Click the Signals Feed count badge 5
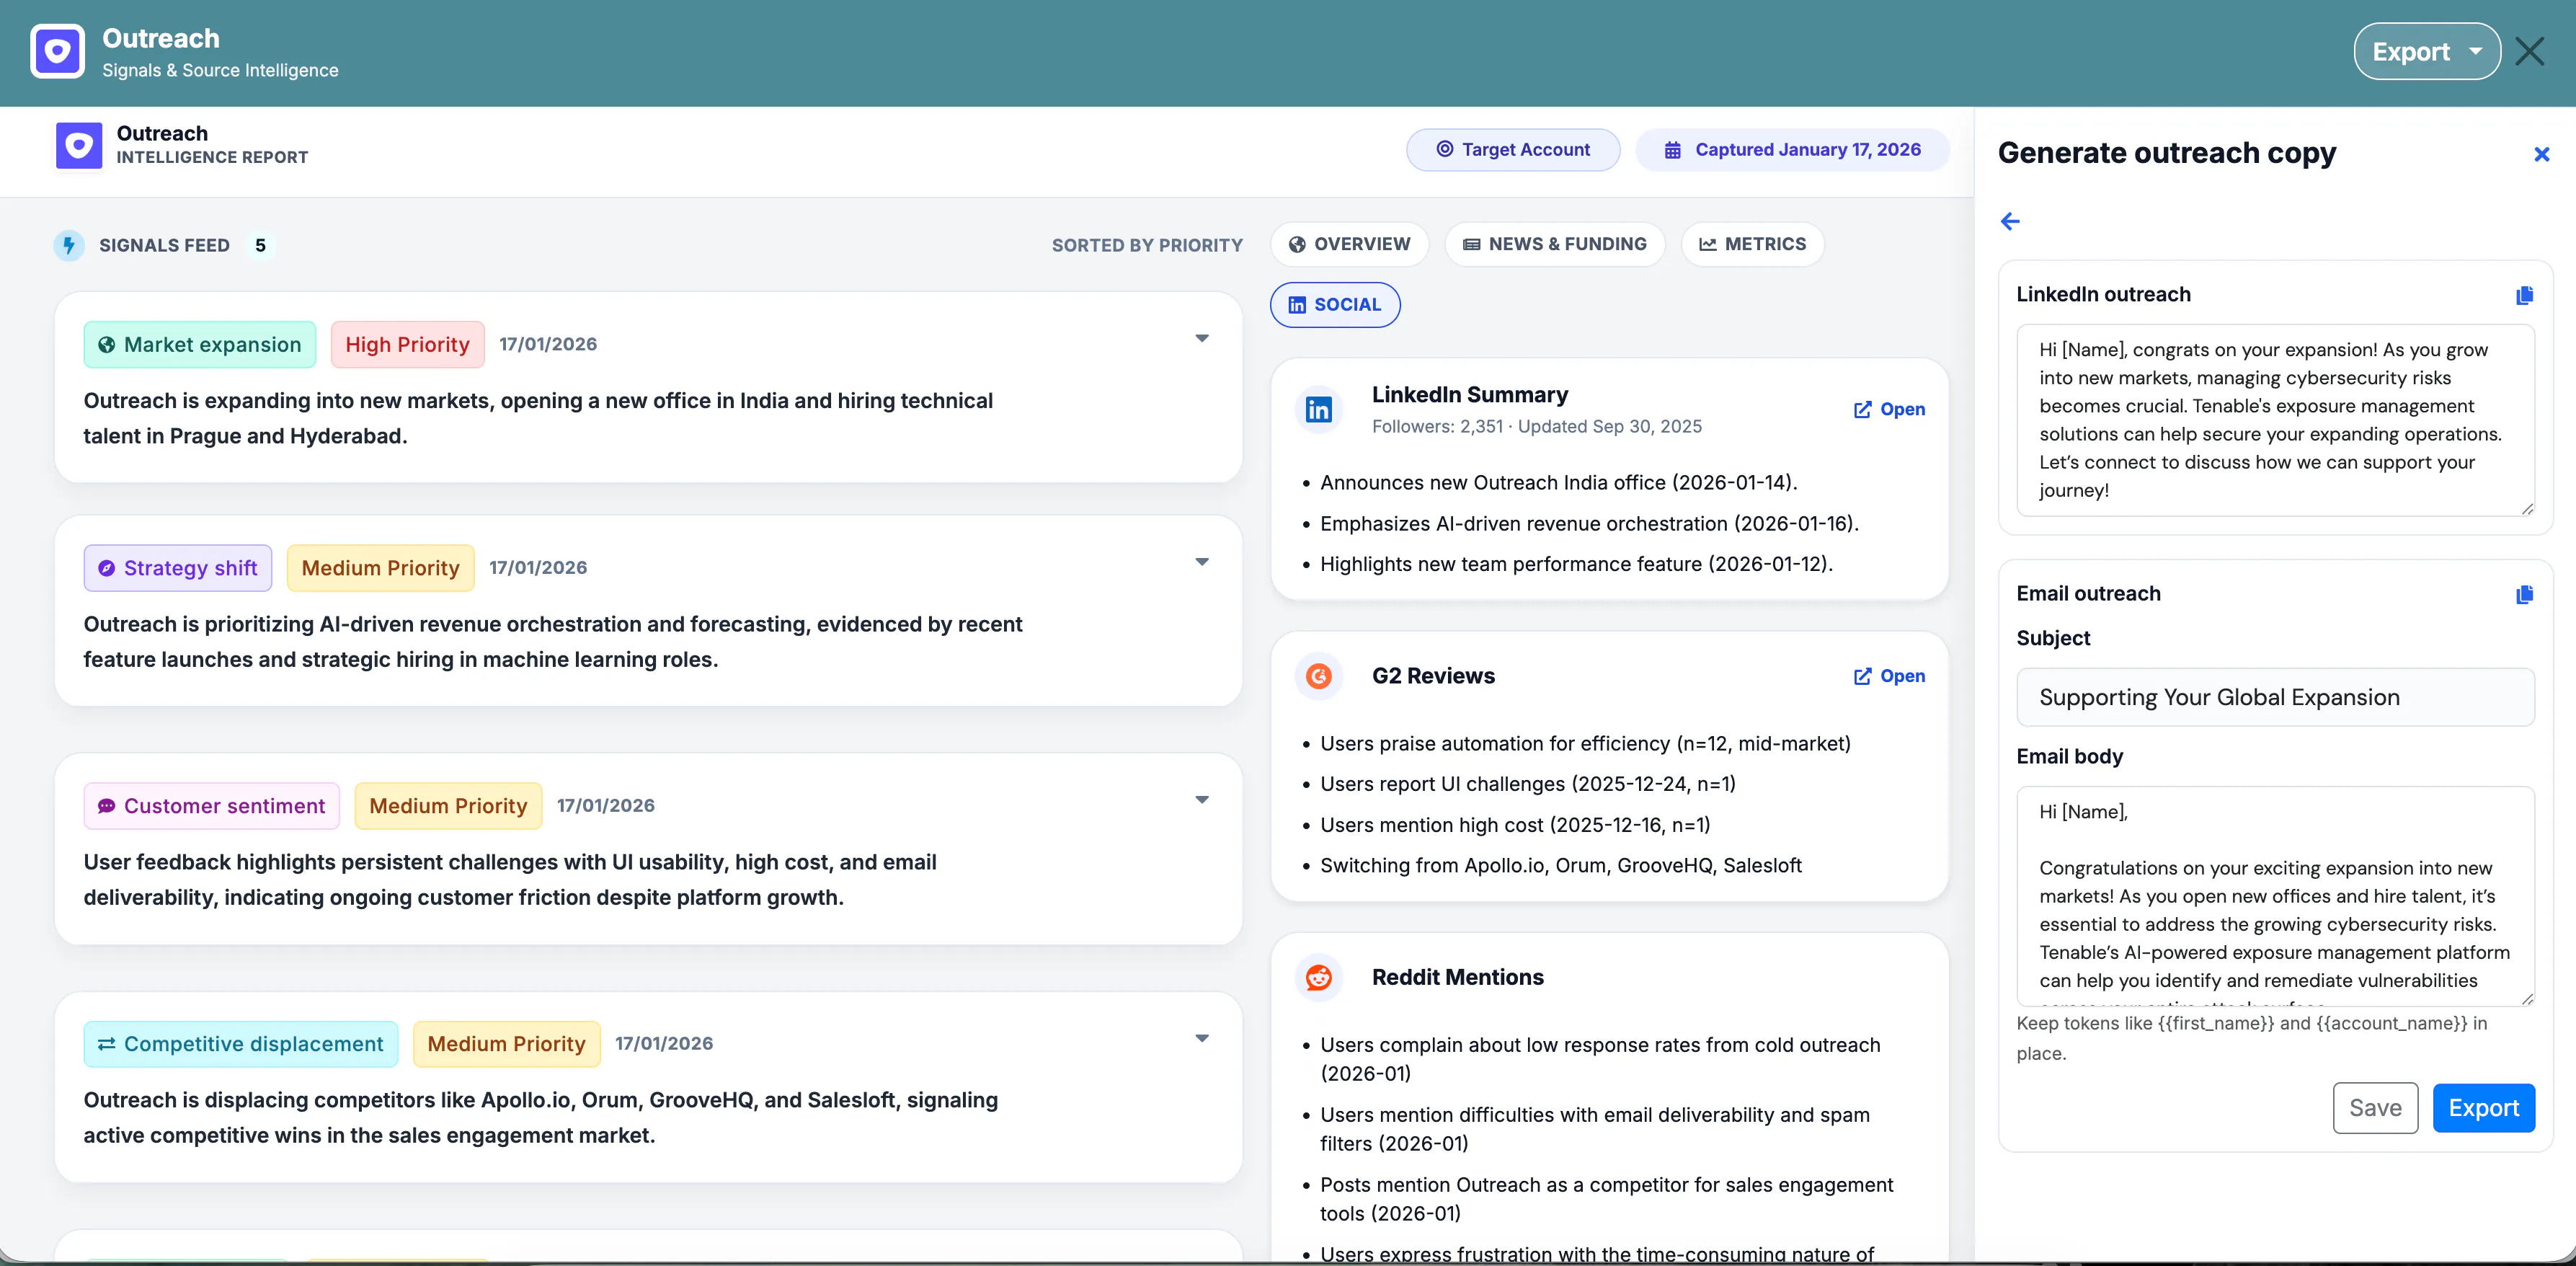Viewport: 2576px width, 1266px height. pyautogui.click(x=260, y=245)
